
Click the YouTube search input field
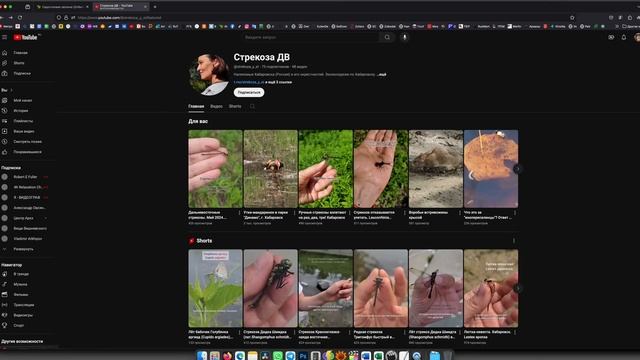point(310,37)
